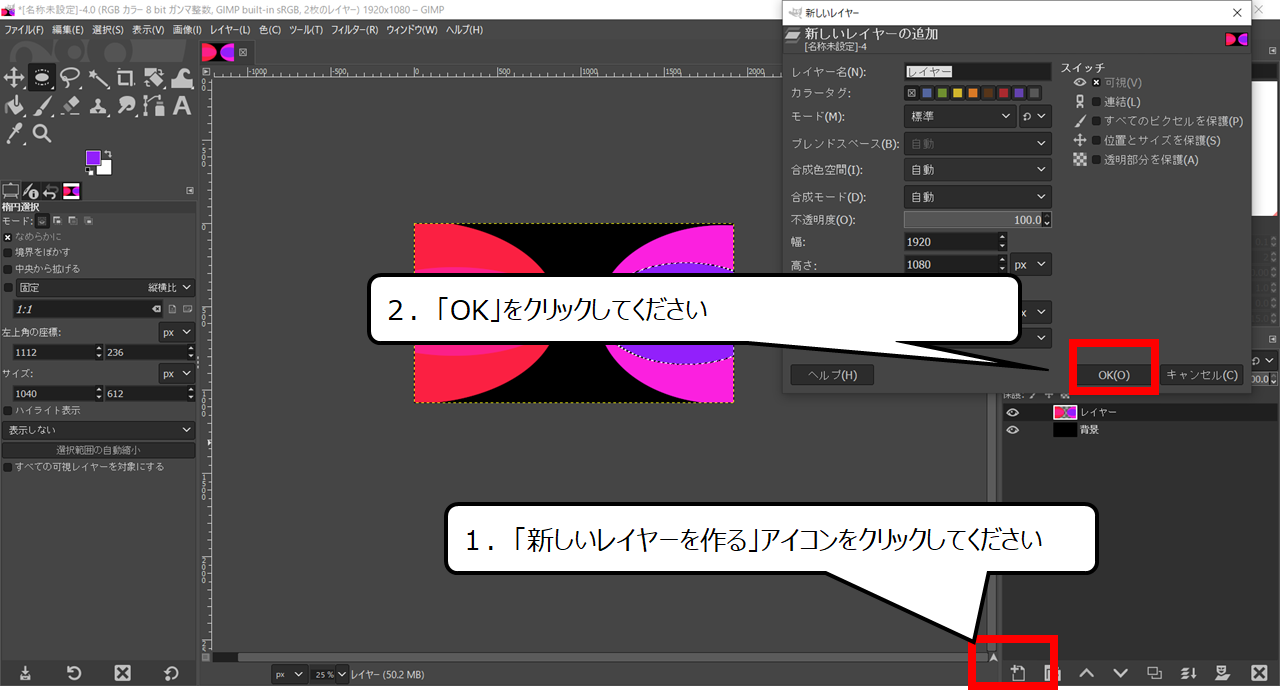The height and width of the screenshot is (690, 1280).
Task: Open the 表示しない guides dropdown
Action: pos(99,430)
